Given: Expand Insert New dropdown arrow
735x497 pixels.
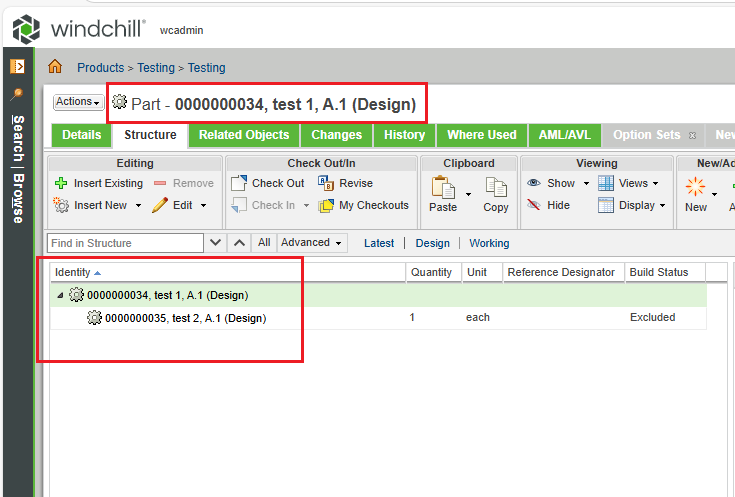Looking at the screenshot, I should (x=138, y=205).
